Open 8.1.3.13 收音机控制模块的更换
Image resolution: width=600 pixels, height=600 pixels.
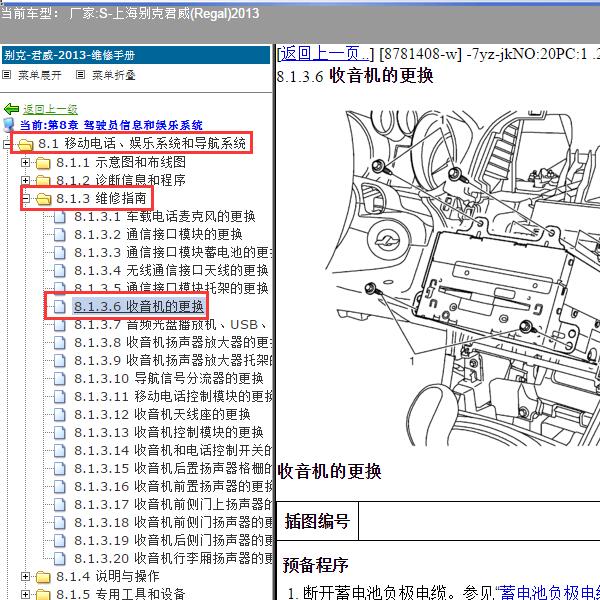169,432
